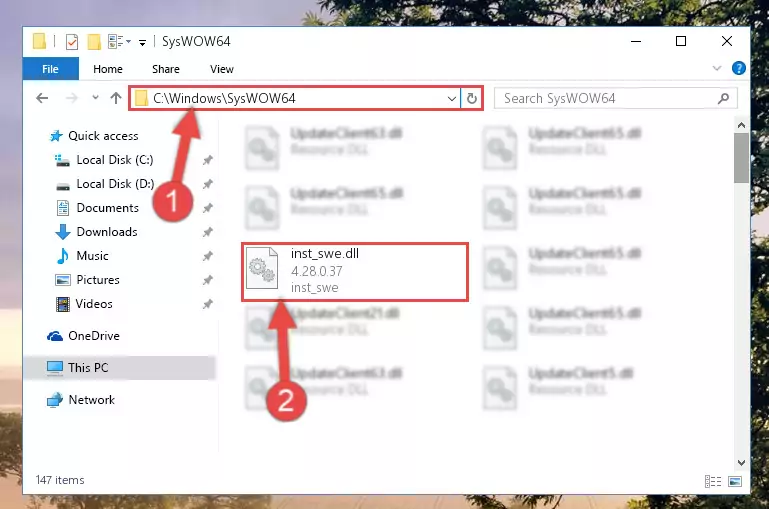The width and height of the screenshot is (769, 509).
Task: Select This PC in navigation pane
Action: [x=119, y=368]
